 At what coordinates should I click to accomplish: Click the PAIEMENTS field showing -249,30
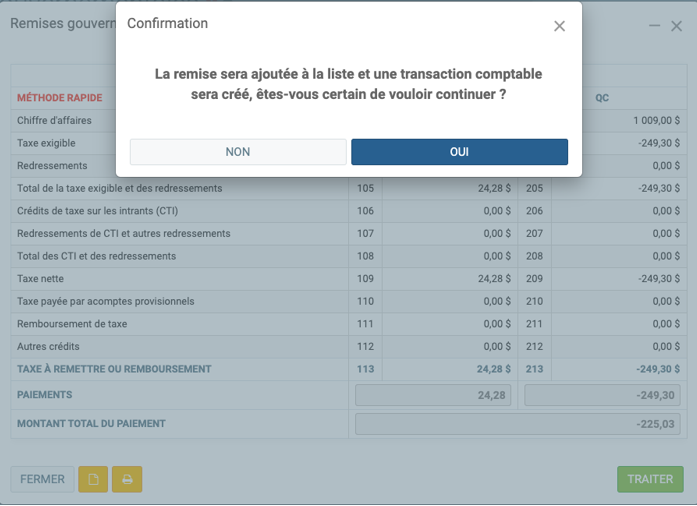coord(602,396)
